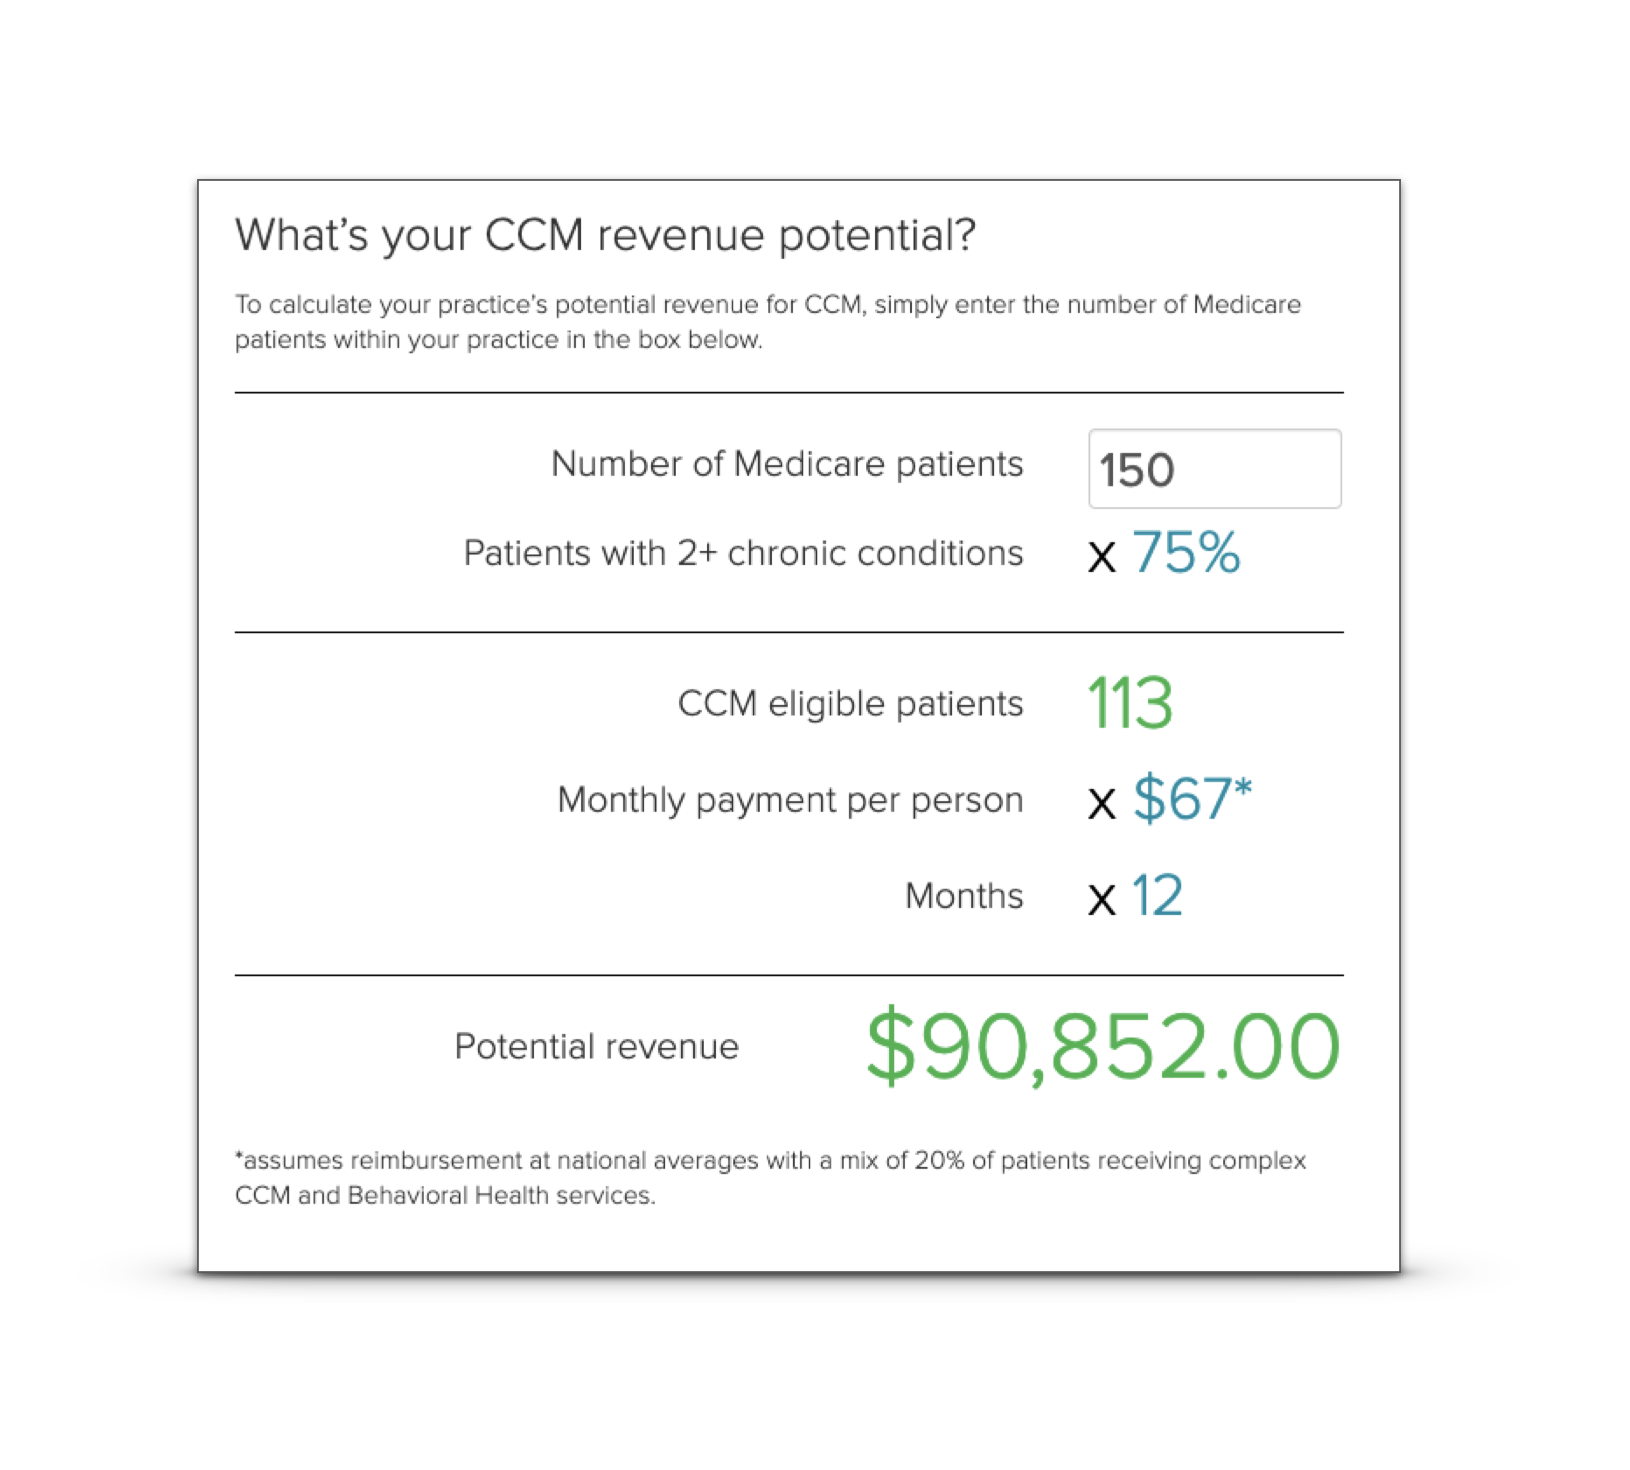Click the blue 75% value
The height and width of the screenshot is (1470, 1630).
pyautogui.click(x=1186, y=553)
